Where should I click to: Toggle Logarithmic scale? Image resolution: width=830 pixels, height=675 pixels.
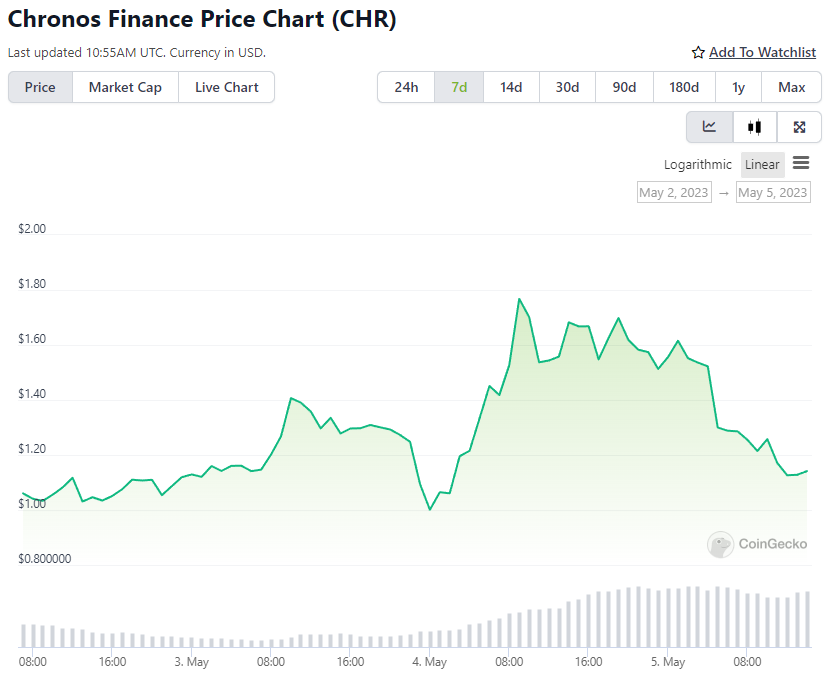698,165
